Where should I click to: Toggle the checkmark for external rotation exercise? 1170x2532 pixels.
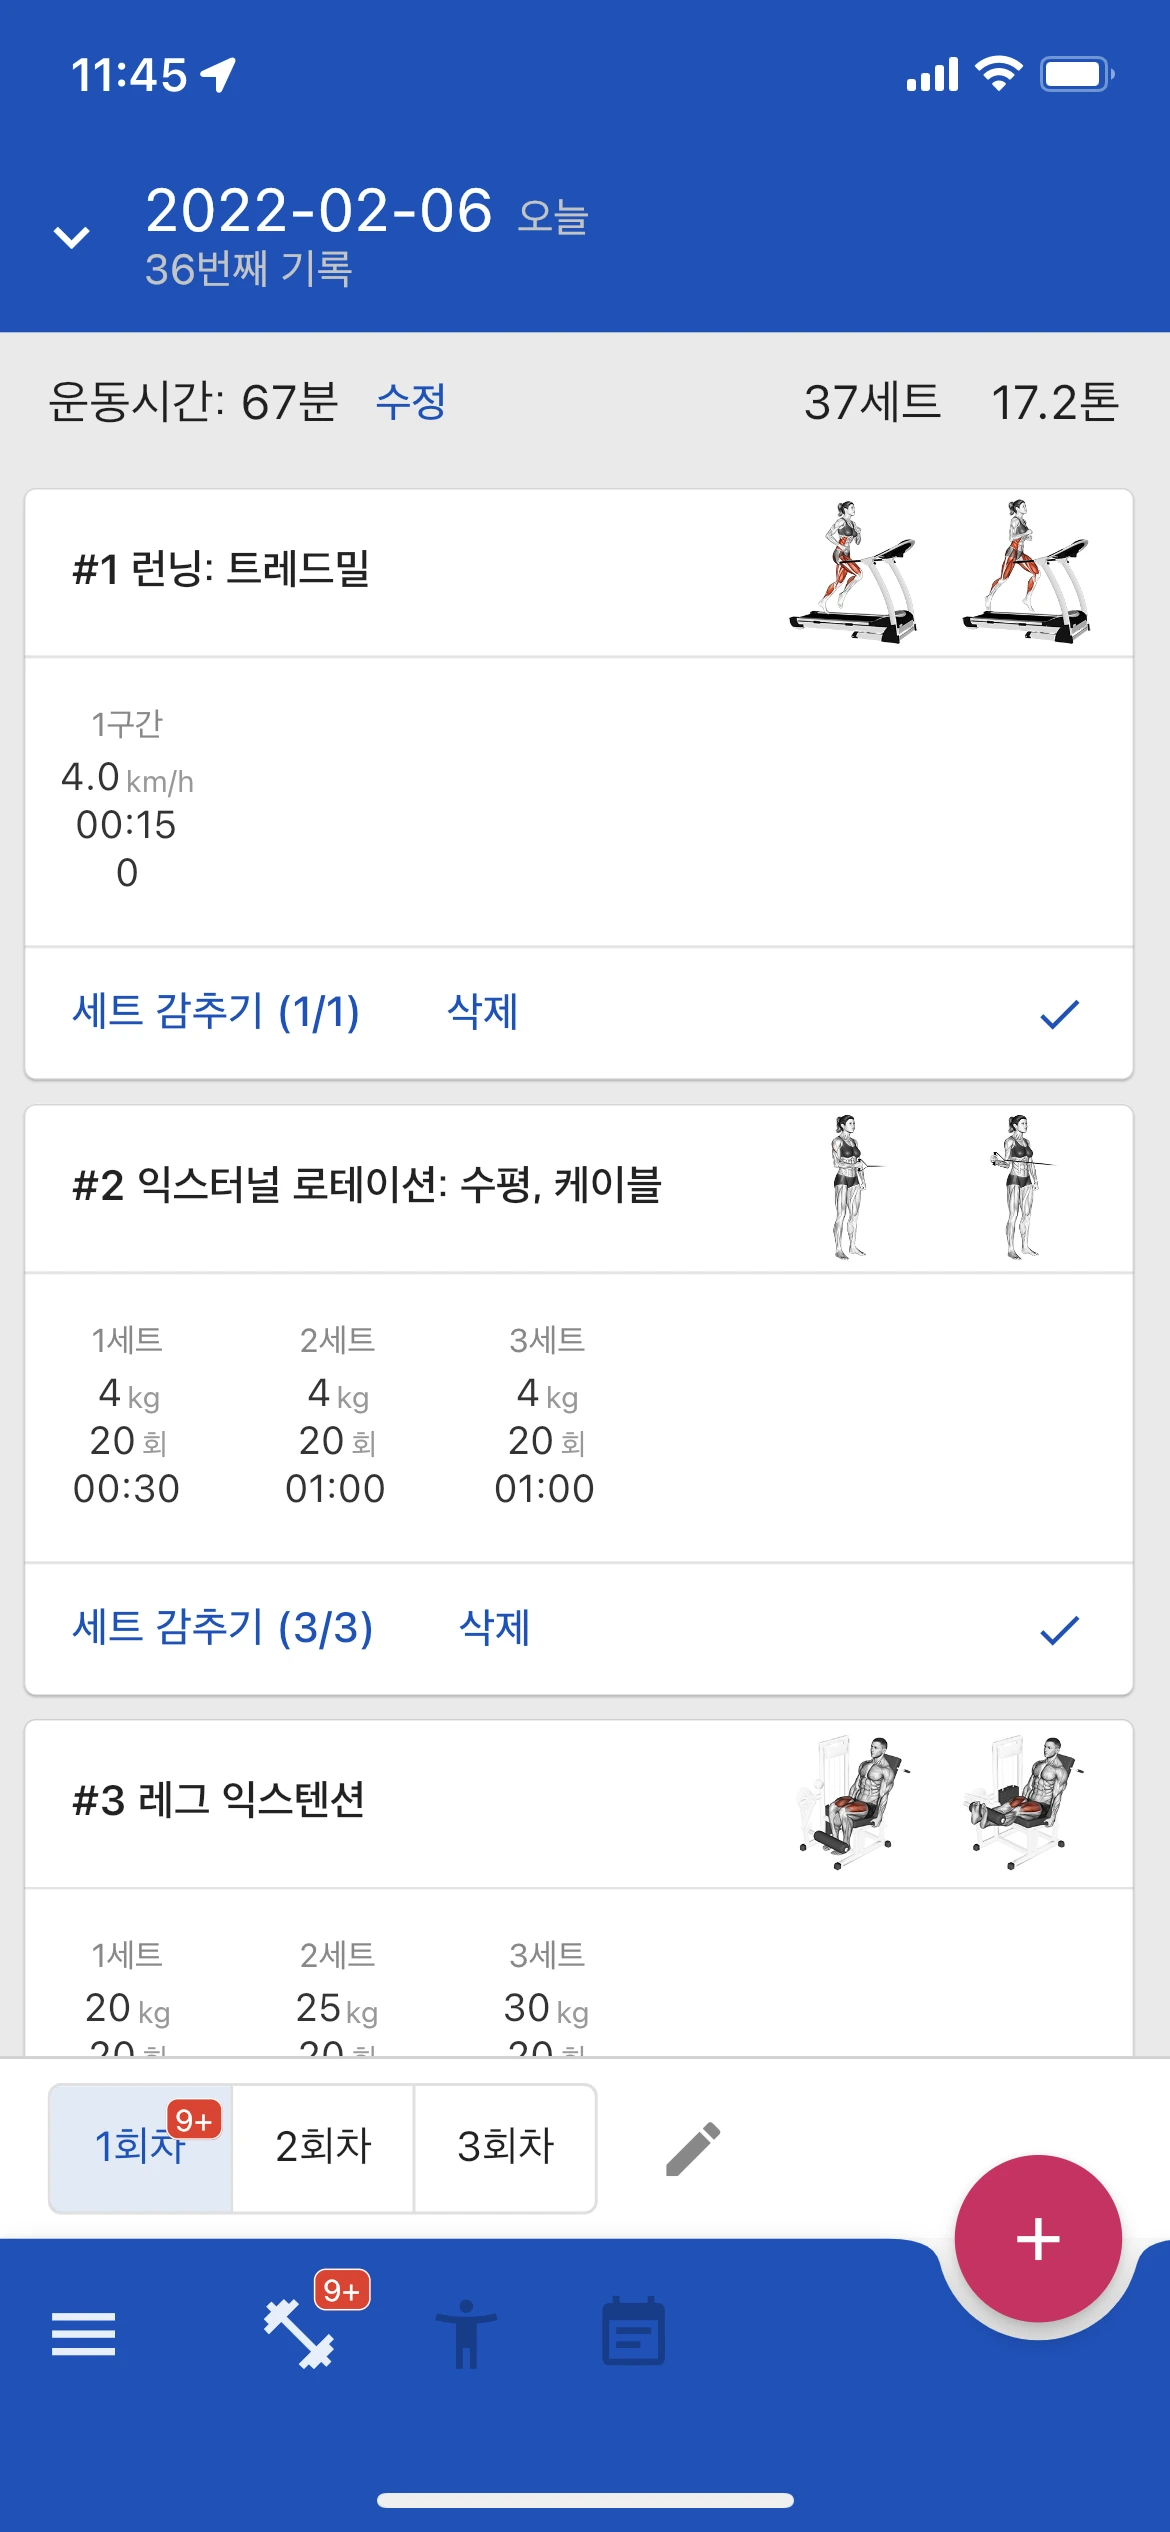click(x=1059, y=1630)
